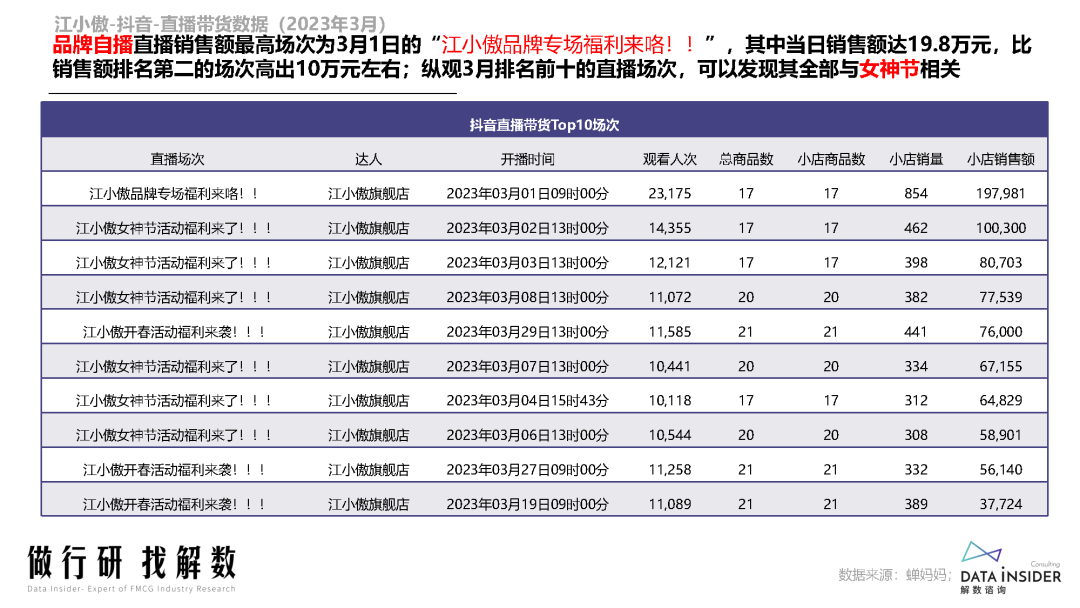This screenshot has width=1080, height=608.
Task: Click sales value 58,901
Action: point(1001,435)
